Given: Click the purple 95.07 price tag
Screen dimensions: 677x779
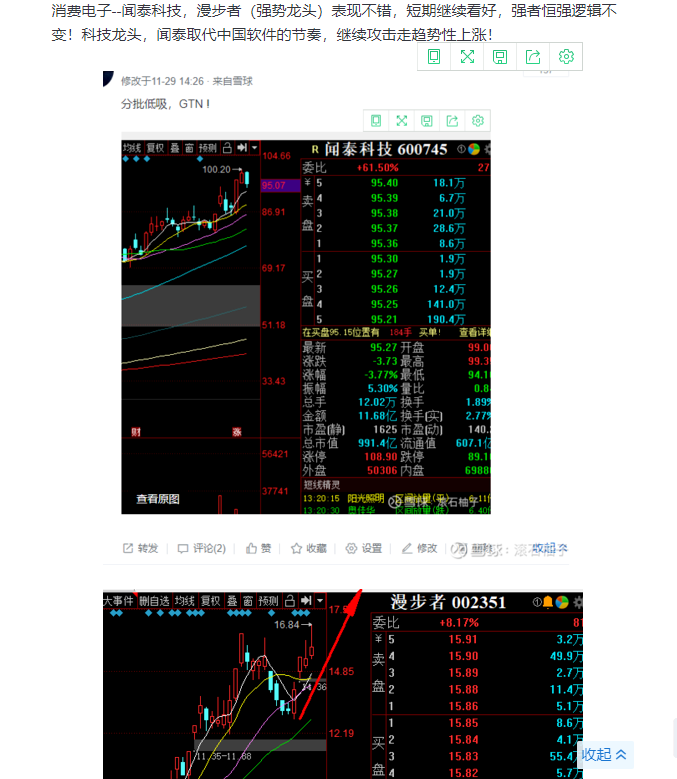Looking at the screenshot, I should tap(281, 185).
